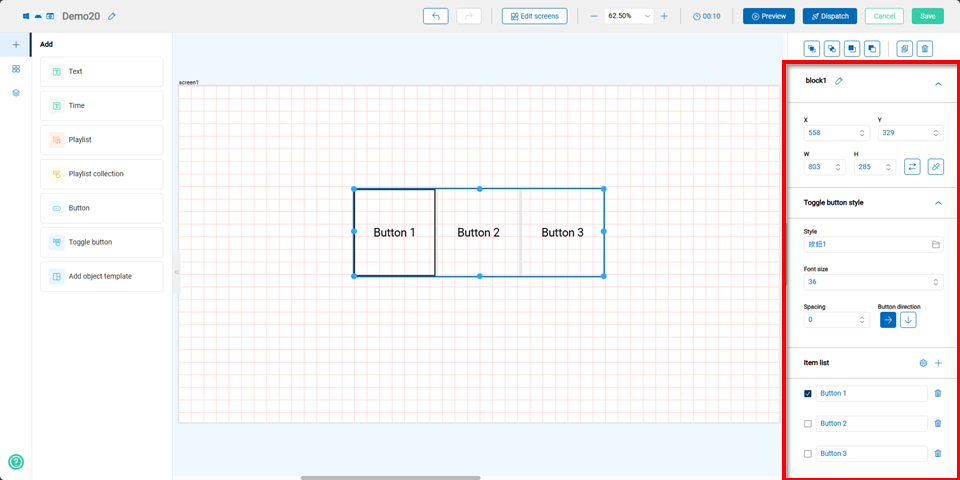Collapse the block1 section chevron
The height and width of the screenshot is (480, 960).
point(938,84)
